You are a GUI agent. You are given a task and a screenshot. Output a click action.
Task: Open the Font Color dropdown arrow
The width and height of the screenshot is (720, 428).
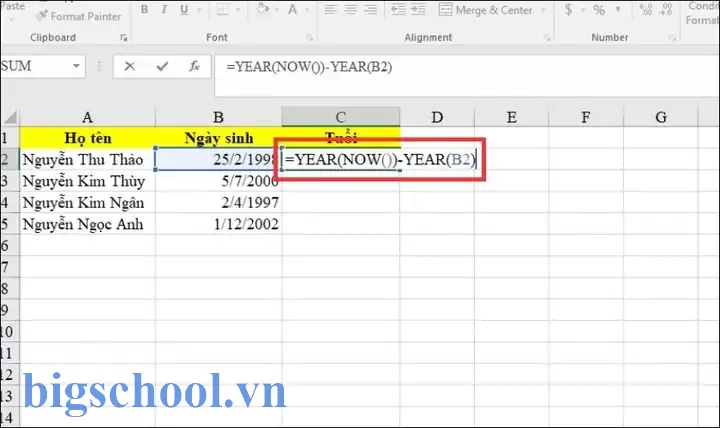click(307, 10)
